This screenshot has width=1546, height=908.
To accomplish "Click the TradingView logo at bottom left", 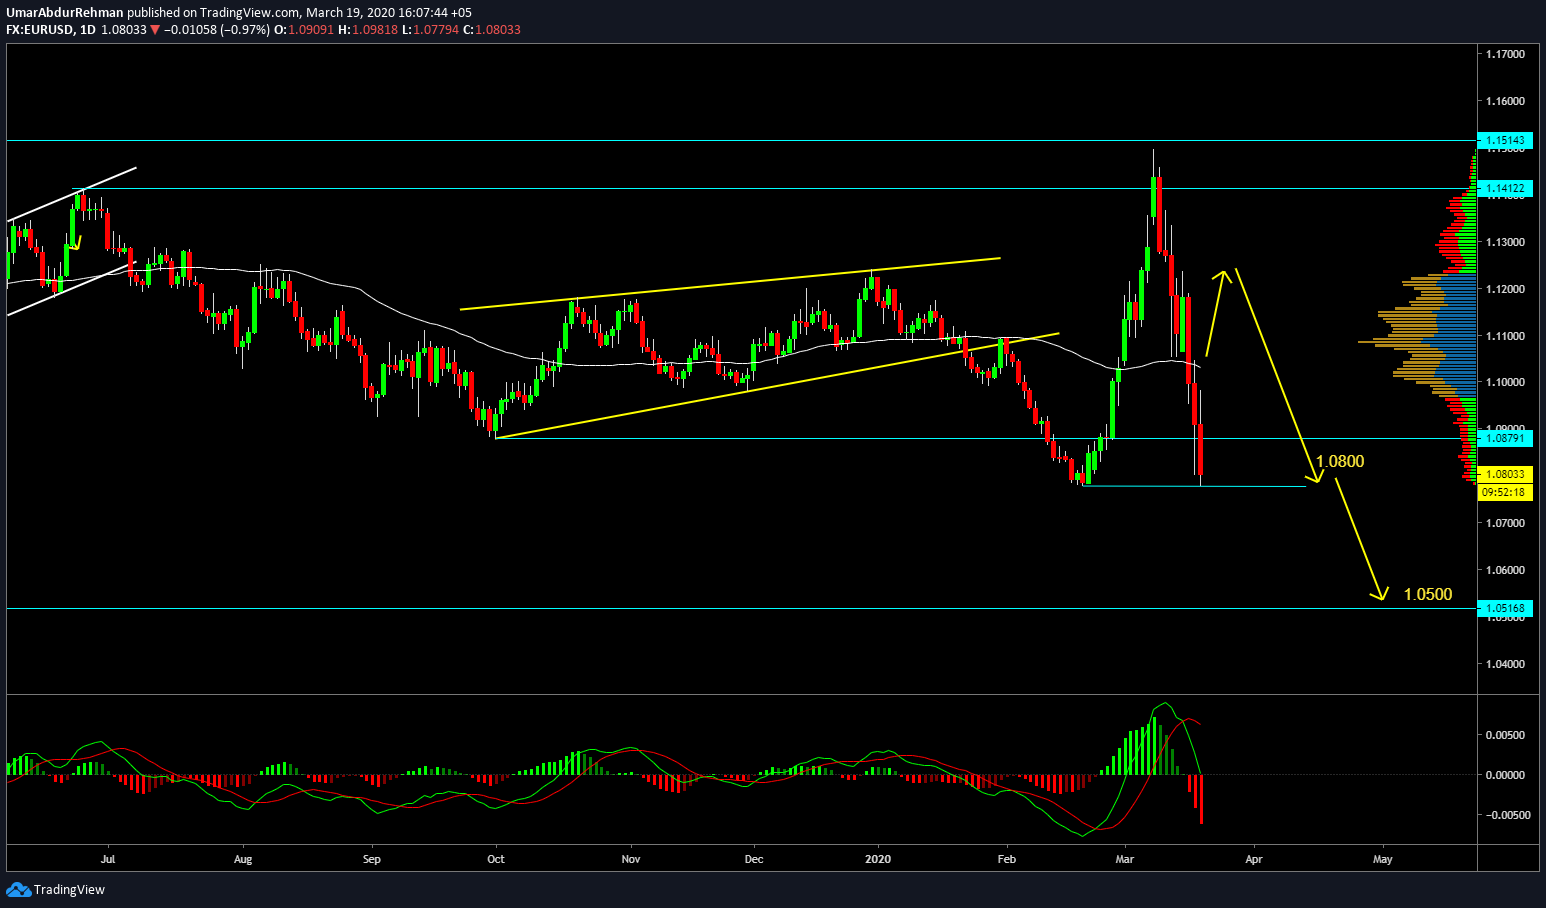I will coord(55,889).
